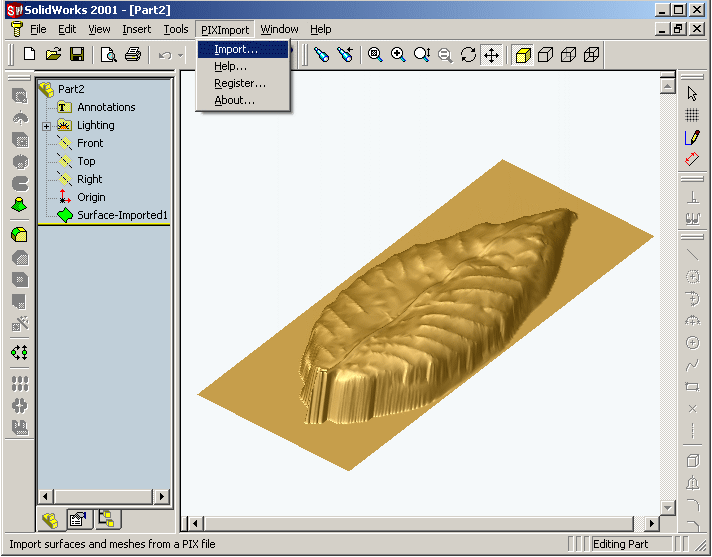Click viewport vertical scroll up arrow
This screenshot has height=557, width=712.
point(667,86)
